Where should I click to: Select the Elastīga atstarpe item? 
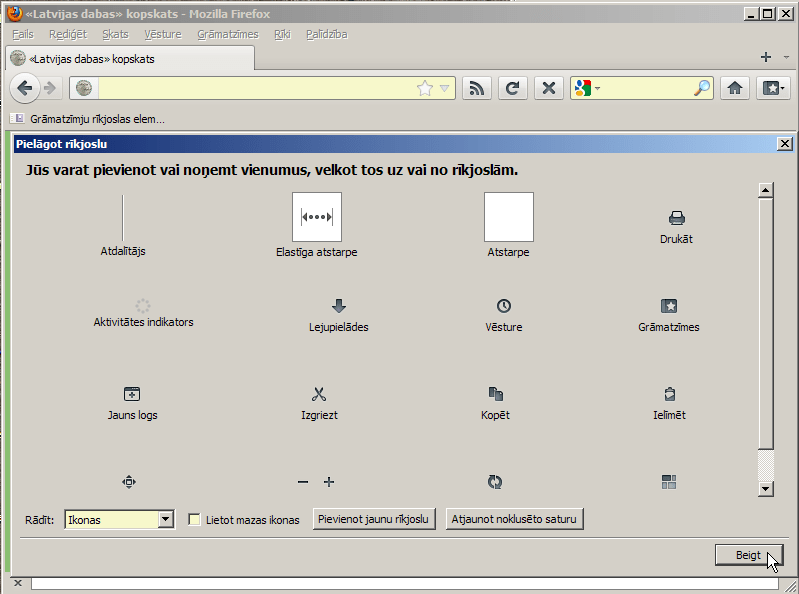tap(316, 225)
